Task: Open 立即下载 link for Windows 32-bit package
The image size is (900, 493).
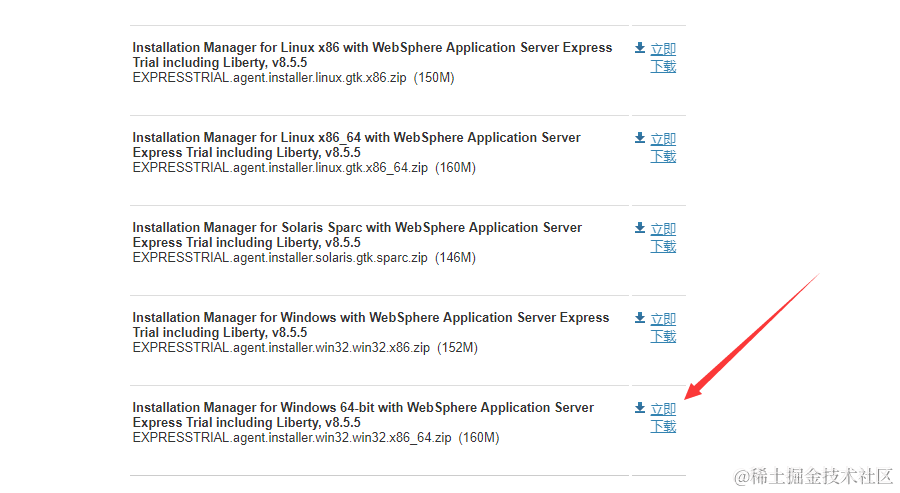Action: tap(663, 328)
